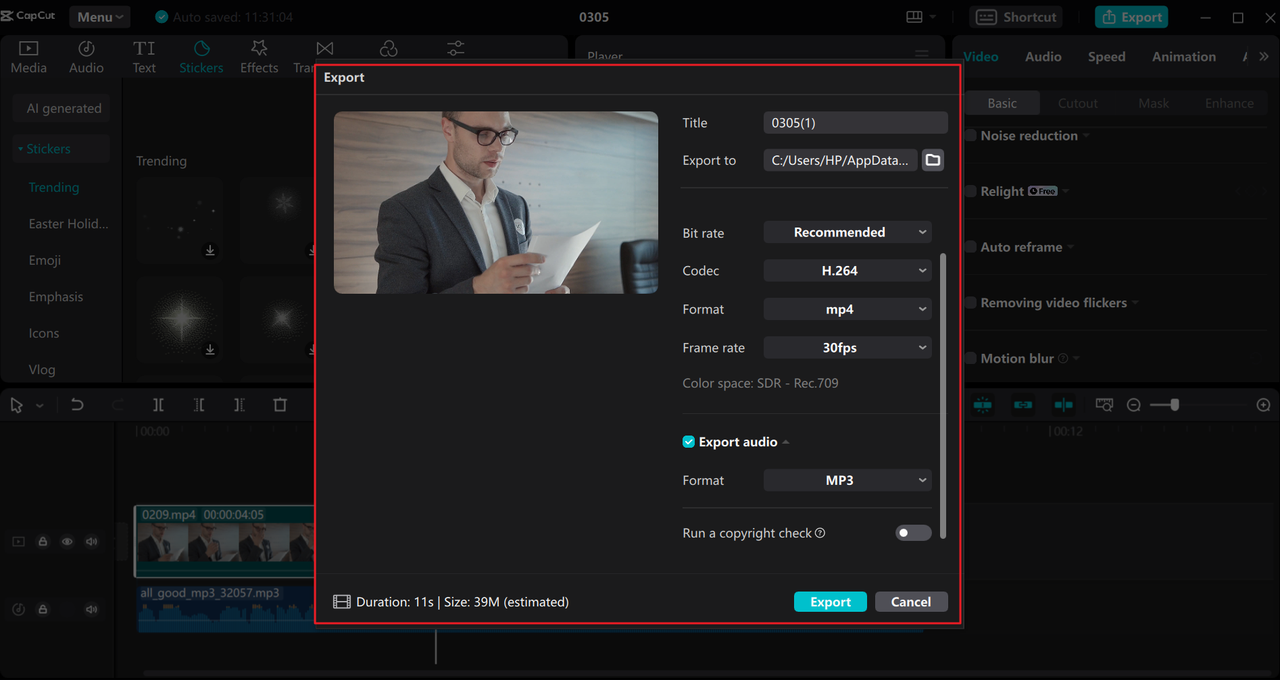Image resolution: width=1280 pixels, height=680 pixels.
Task: Select the Enhance sub-tab
Action: [x=1229, y=103]
